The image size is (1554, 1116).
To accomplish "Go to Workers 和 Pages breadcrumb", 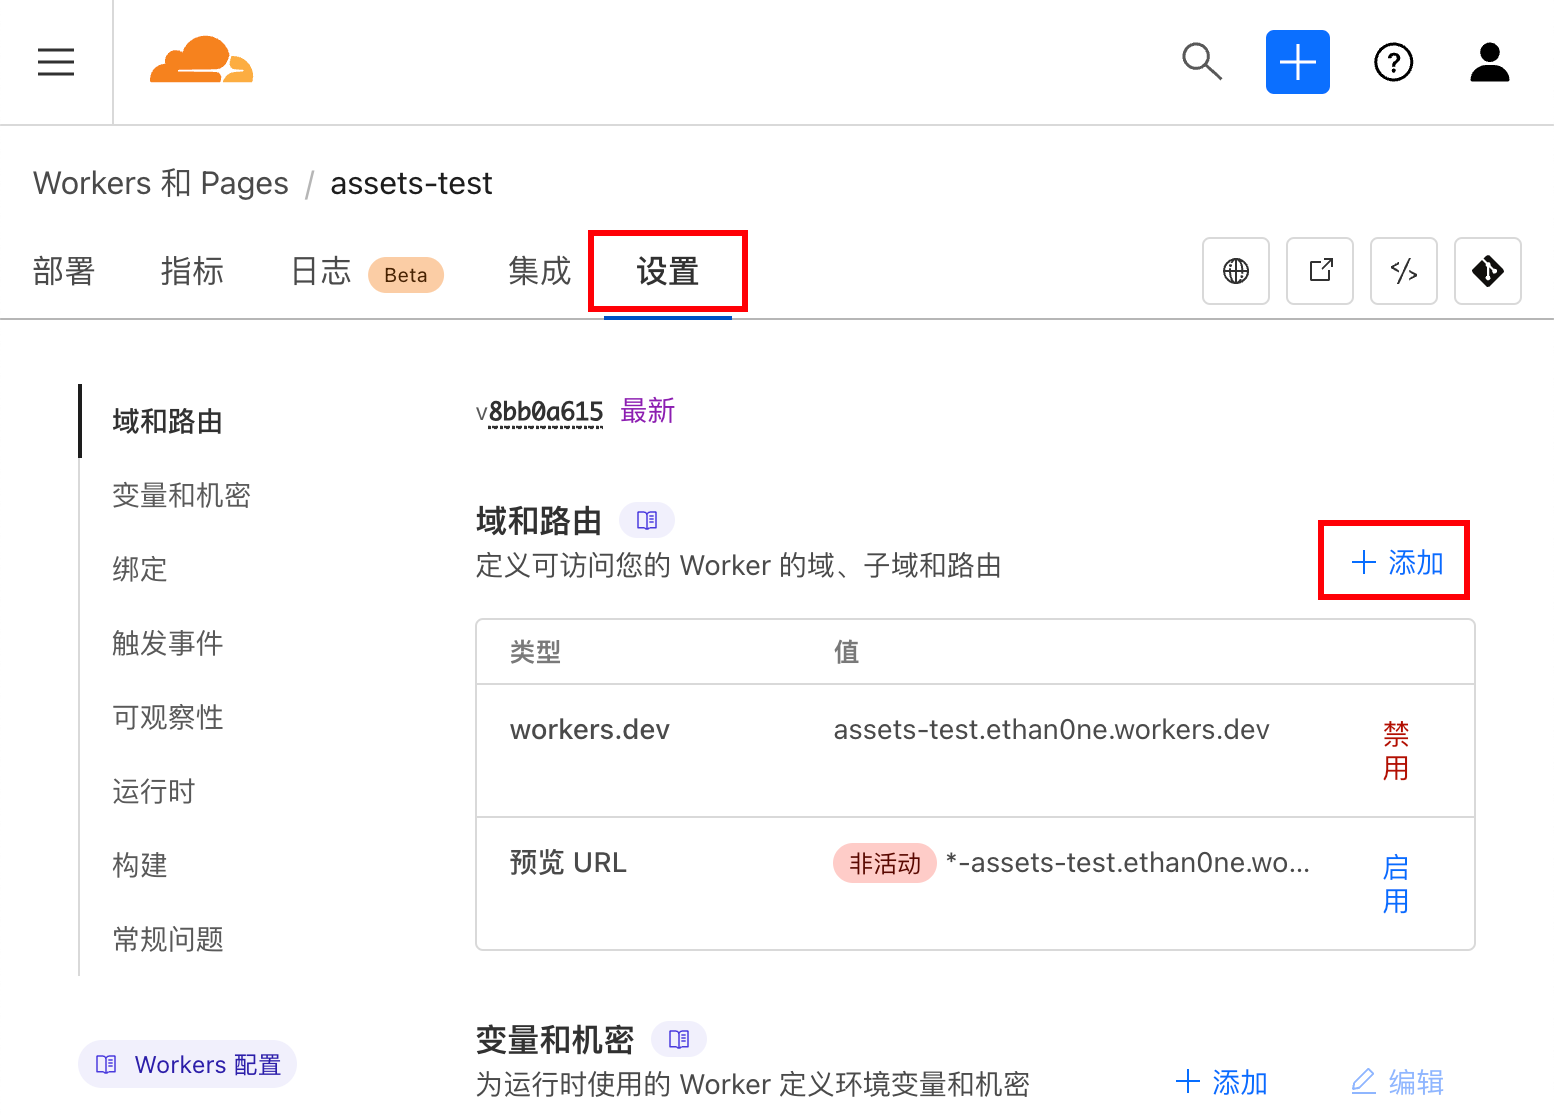I will tap(161, 183).
